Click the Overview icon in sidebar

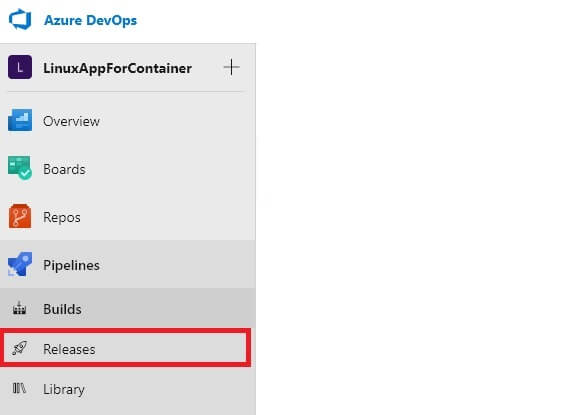20,120
